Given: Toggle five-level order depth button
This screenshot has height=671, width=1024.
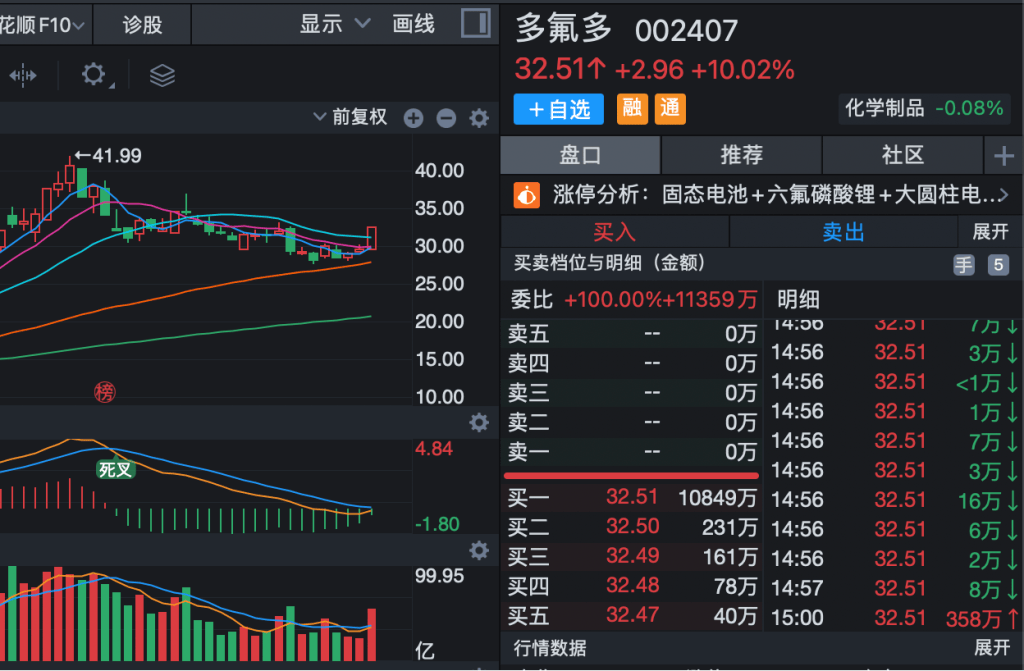Looking at the screenshot, I should pos(998,265).
